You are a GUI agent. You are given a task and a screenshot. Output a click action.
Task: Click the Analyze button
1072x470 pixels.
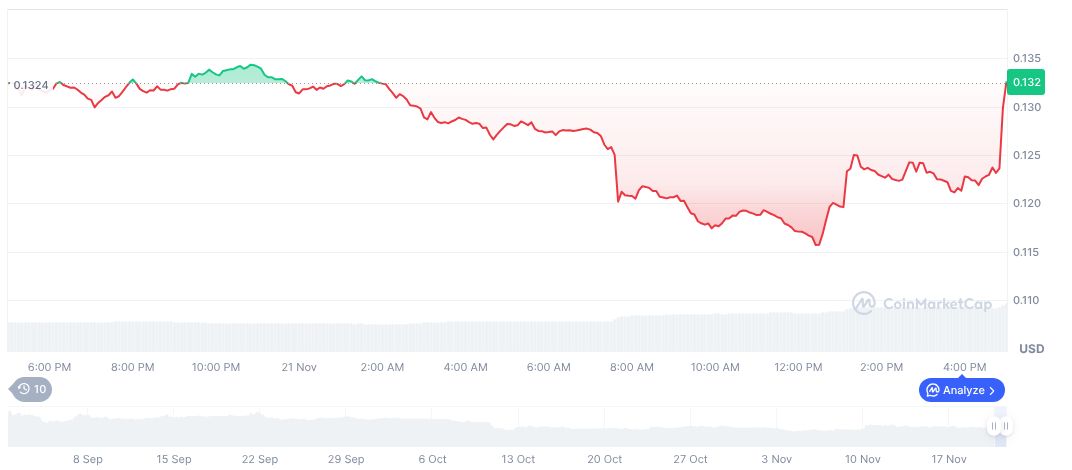(961, 390)
